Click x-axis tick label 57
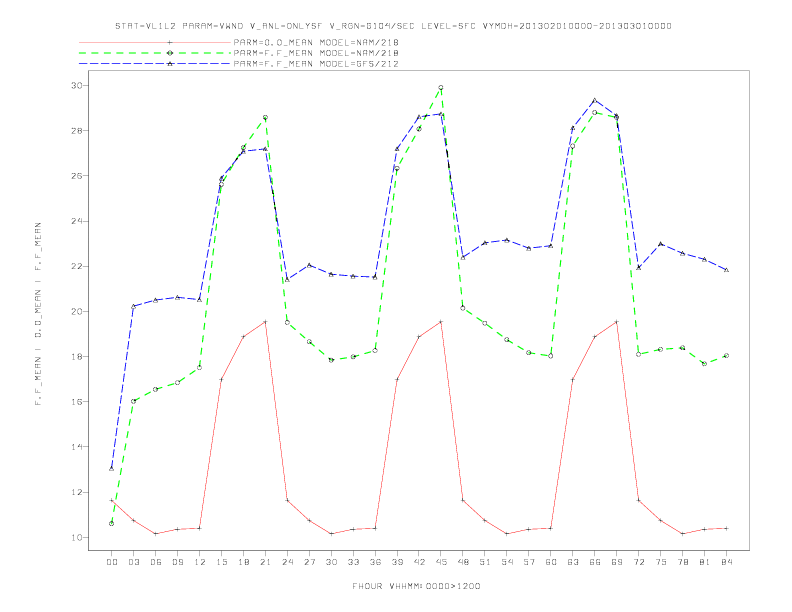This screenshot has width=792, height=612. tap(529, 562)
